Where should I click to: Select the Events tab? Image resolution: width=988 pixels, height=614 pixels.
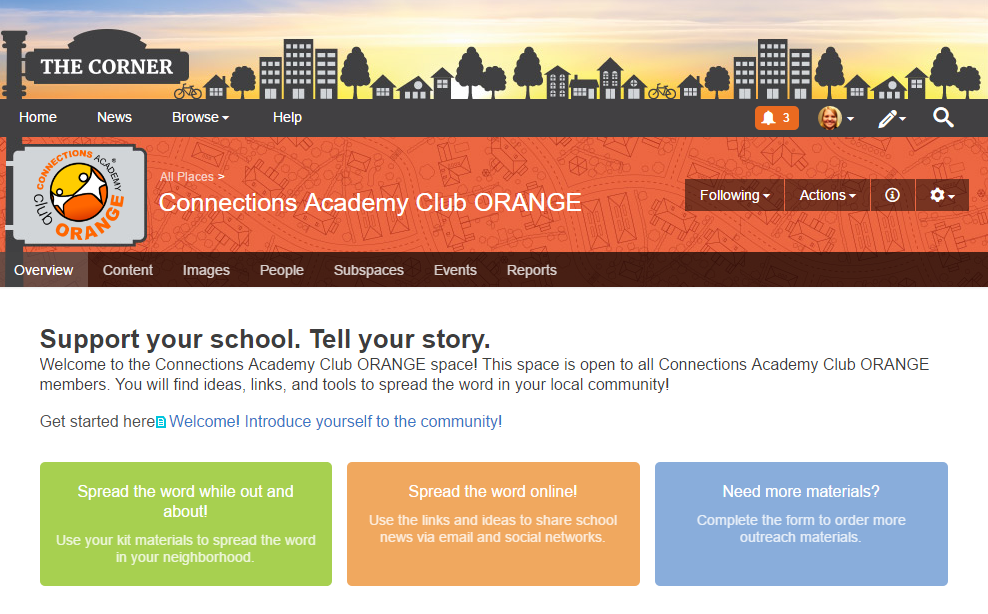[455, 270]
